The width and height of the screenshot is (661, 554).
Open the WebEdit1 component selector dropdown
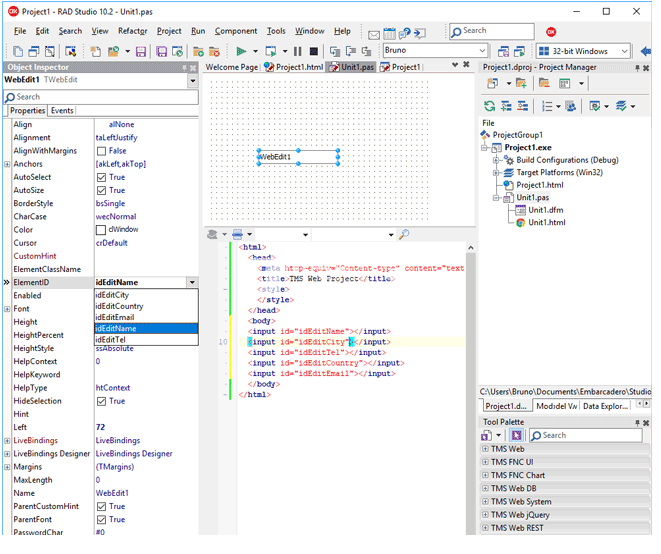(193, 81)
